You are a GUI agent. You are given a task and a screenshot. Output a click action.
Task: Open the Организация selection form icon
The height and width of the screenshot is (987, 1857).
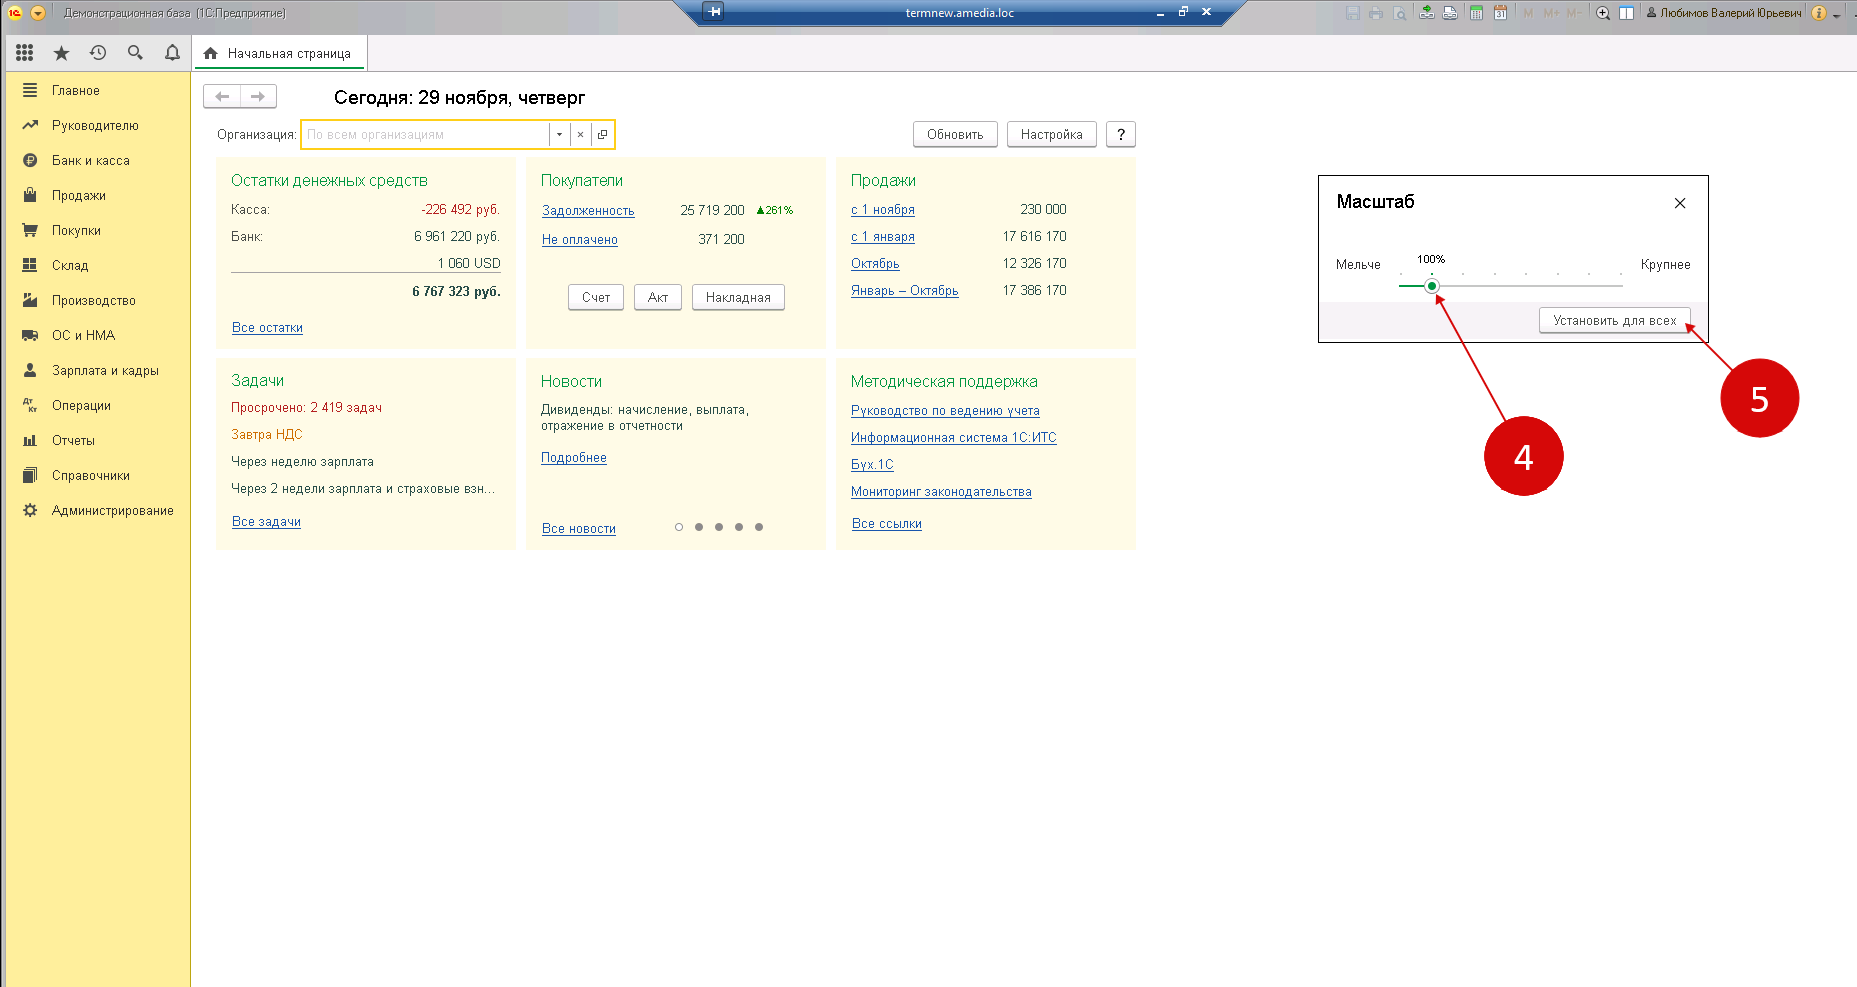(x=602, y=134)
